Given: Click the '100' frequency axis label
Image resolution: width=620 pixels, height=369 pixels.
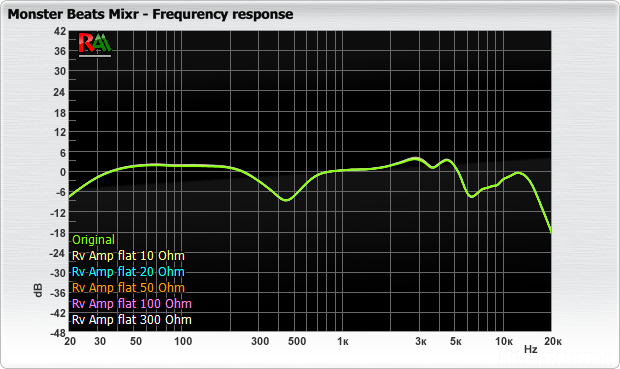Looking at the screenshot, I should coord(183,341).
